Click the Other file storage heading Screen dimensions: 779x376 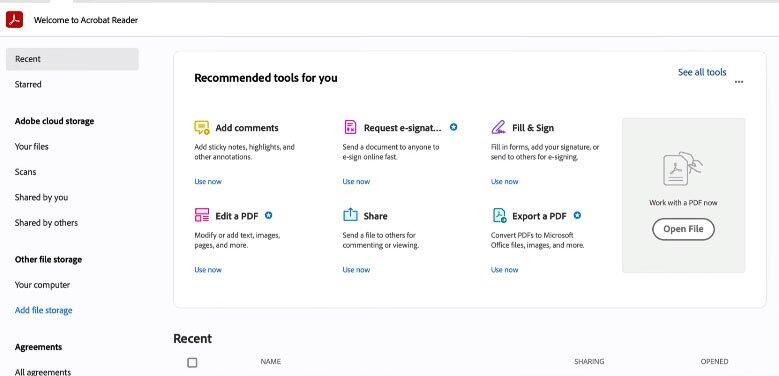48,259
